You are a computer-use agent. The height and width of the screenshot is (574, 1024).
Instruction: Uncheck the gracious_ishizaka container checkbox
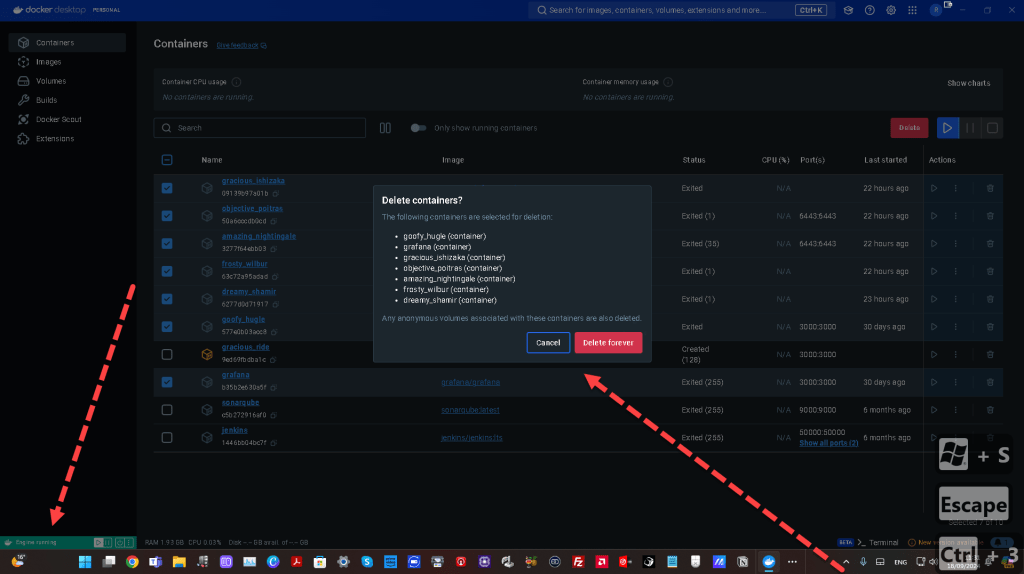coord(167,188)
